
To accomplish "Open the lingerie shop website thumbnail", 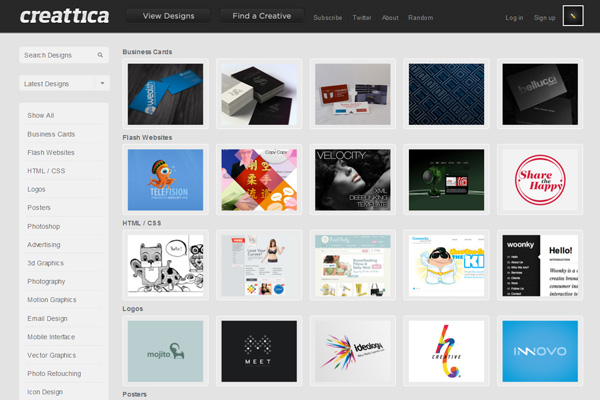I will click(259, 266).
